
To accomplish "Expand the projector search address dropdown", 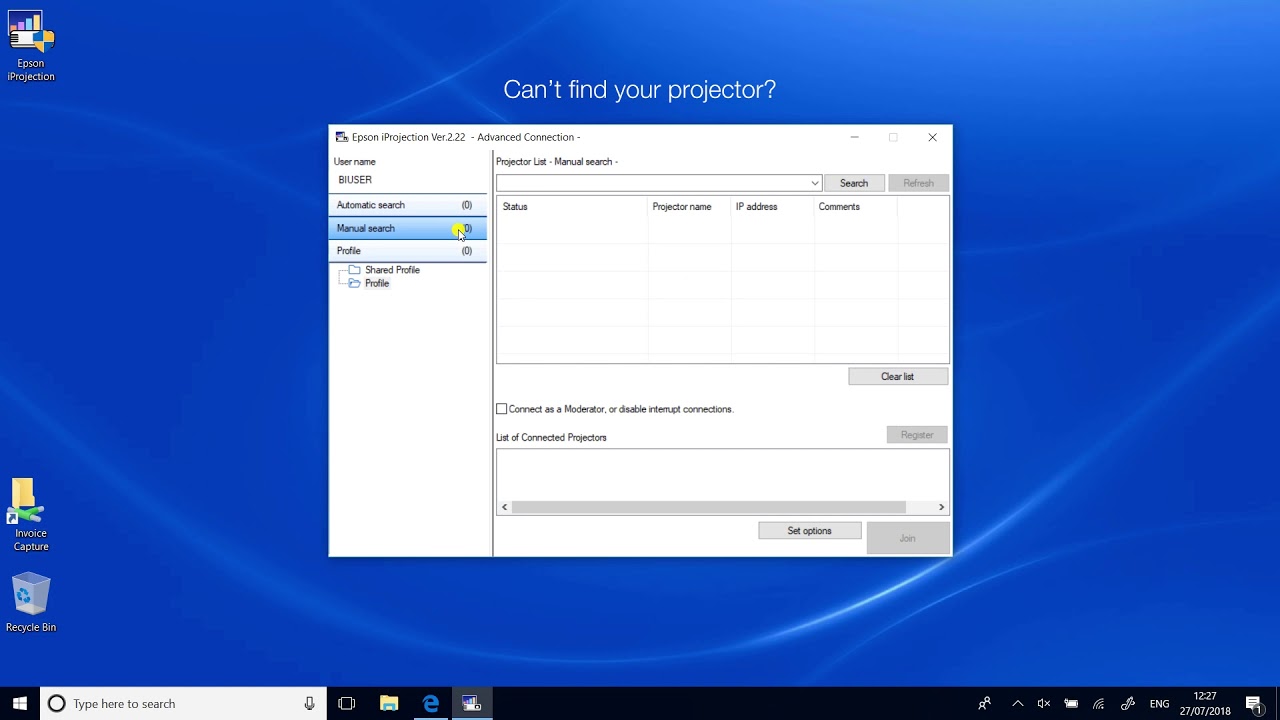I will pyautogui.click(x=815, y=183).
